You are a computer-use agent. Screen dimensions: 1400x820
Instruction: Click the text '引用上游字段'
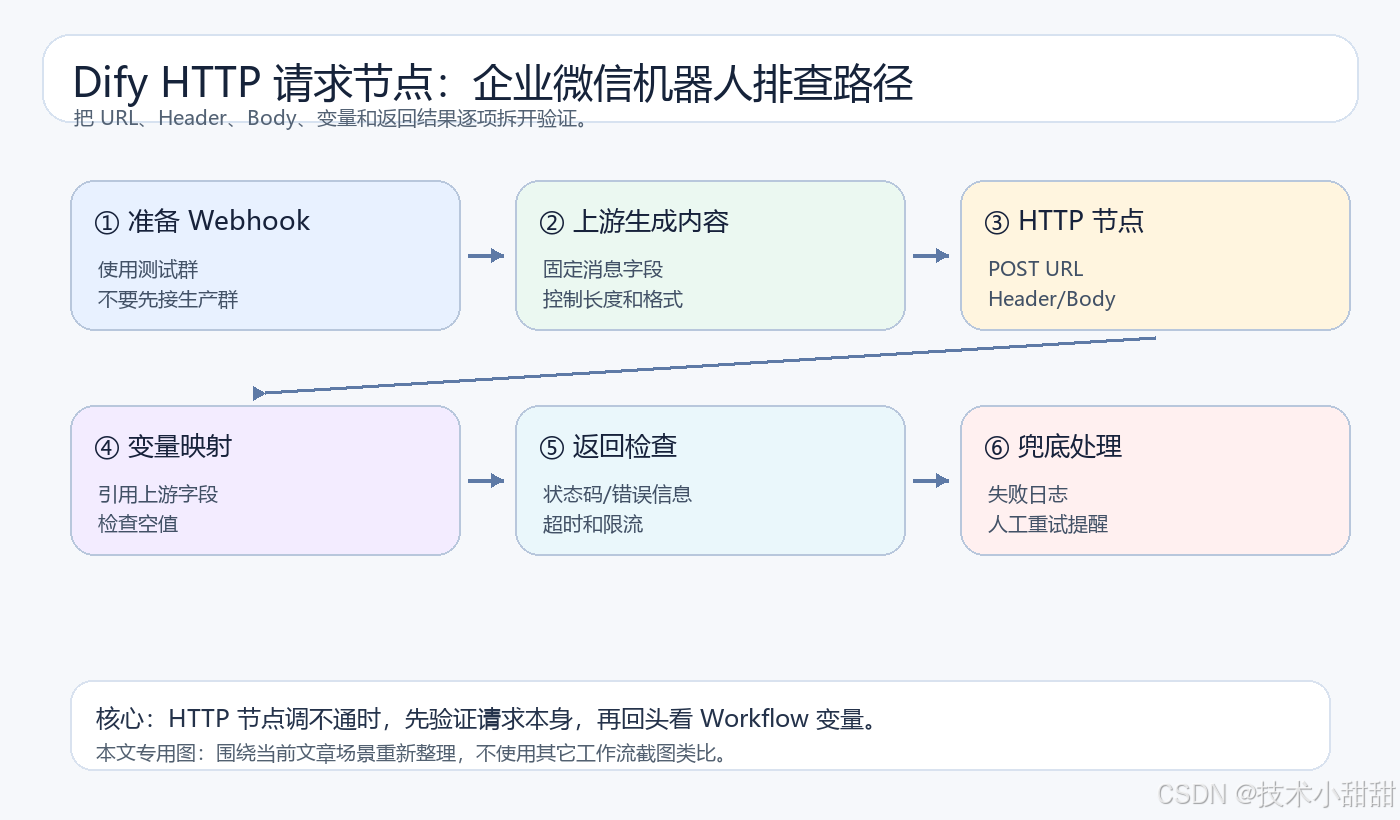(158, 494)
